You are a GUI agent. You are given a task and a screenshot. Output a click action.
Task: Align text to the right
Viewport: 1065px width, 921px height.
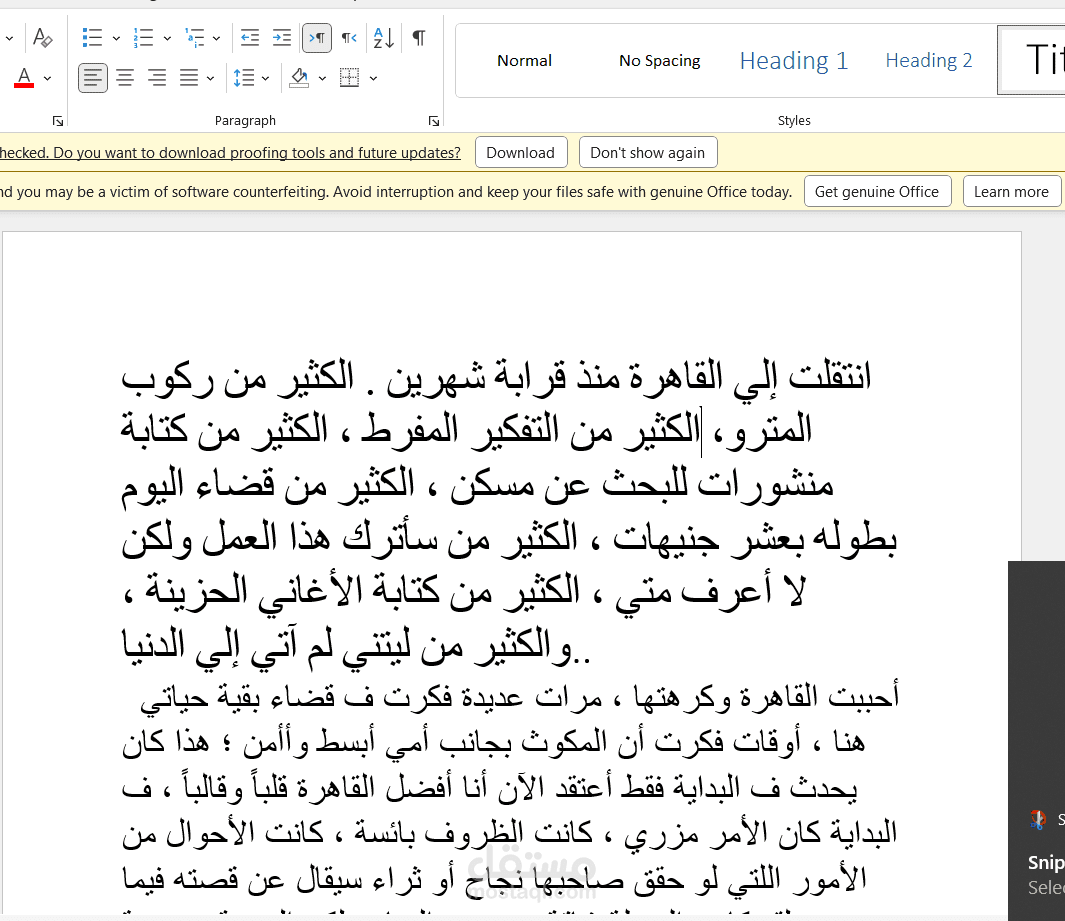[x=157, y=77]
